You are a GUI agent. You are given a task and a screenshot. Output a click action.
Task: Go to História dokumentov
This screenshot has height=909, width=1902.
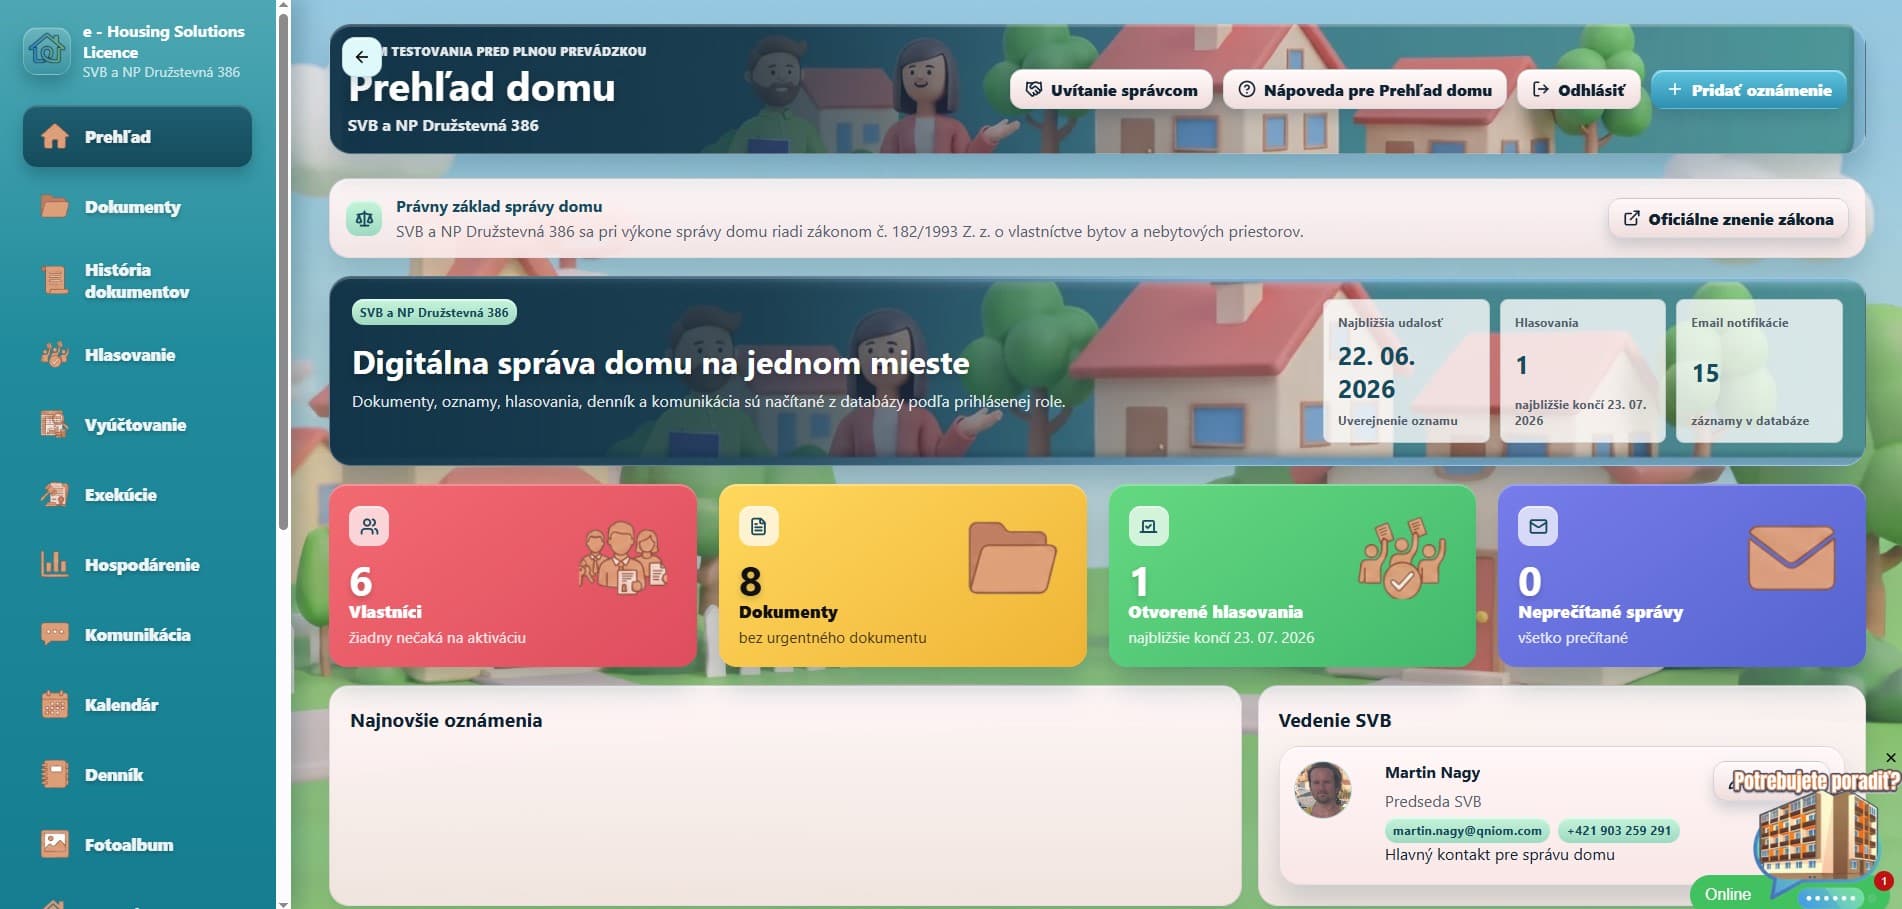point(137,281)
